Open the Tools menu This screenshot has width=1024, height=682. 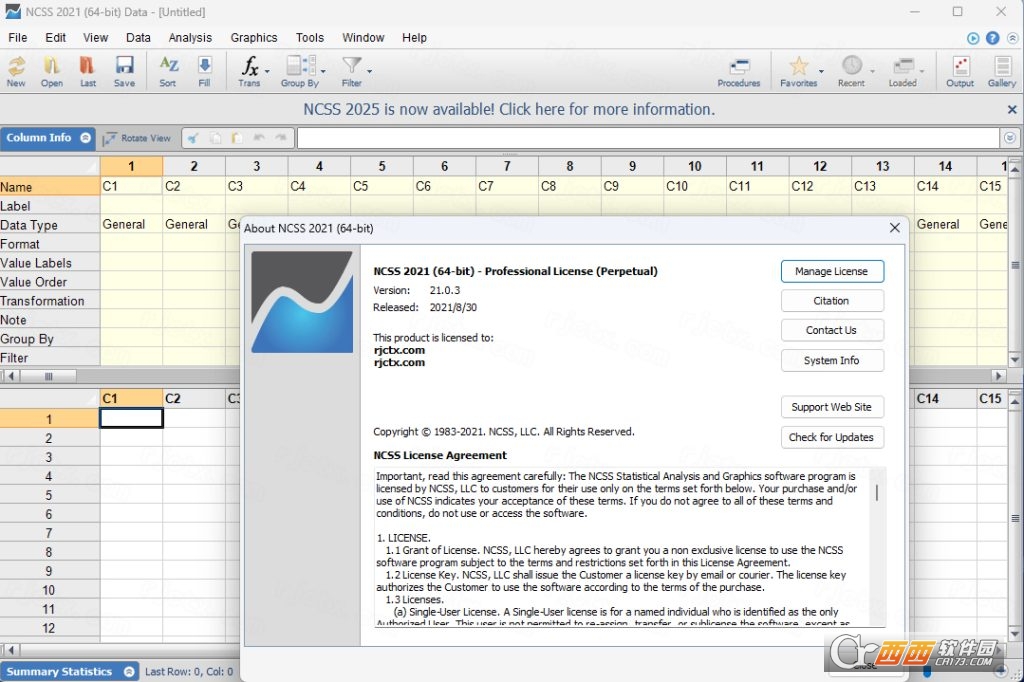pyautogui.click(x=310, y=38)
